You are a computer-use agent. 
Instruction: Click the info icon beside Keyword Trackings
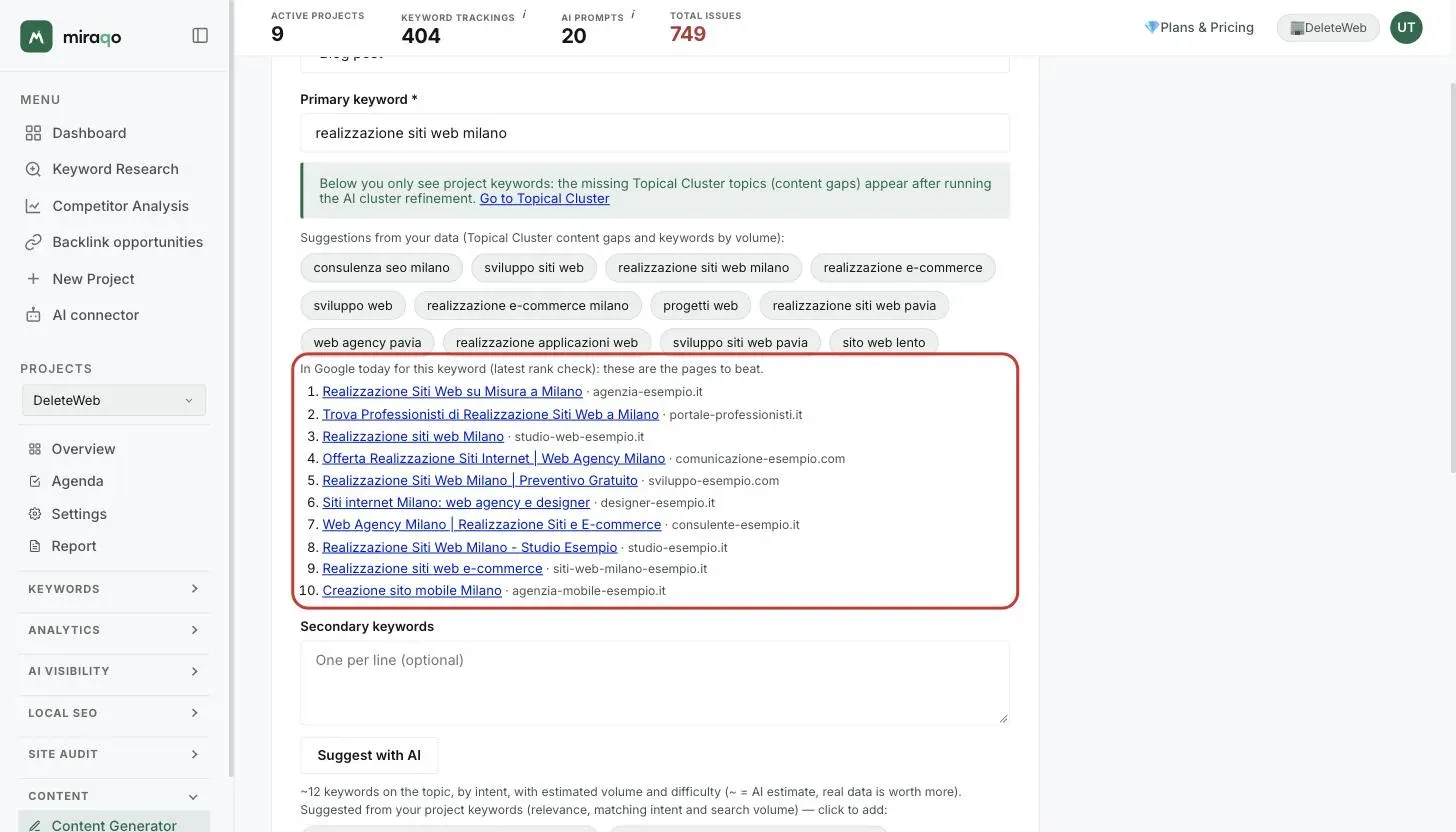pos(524,15)
